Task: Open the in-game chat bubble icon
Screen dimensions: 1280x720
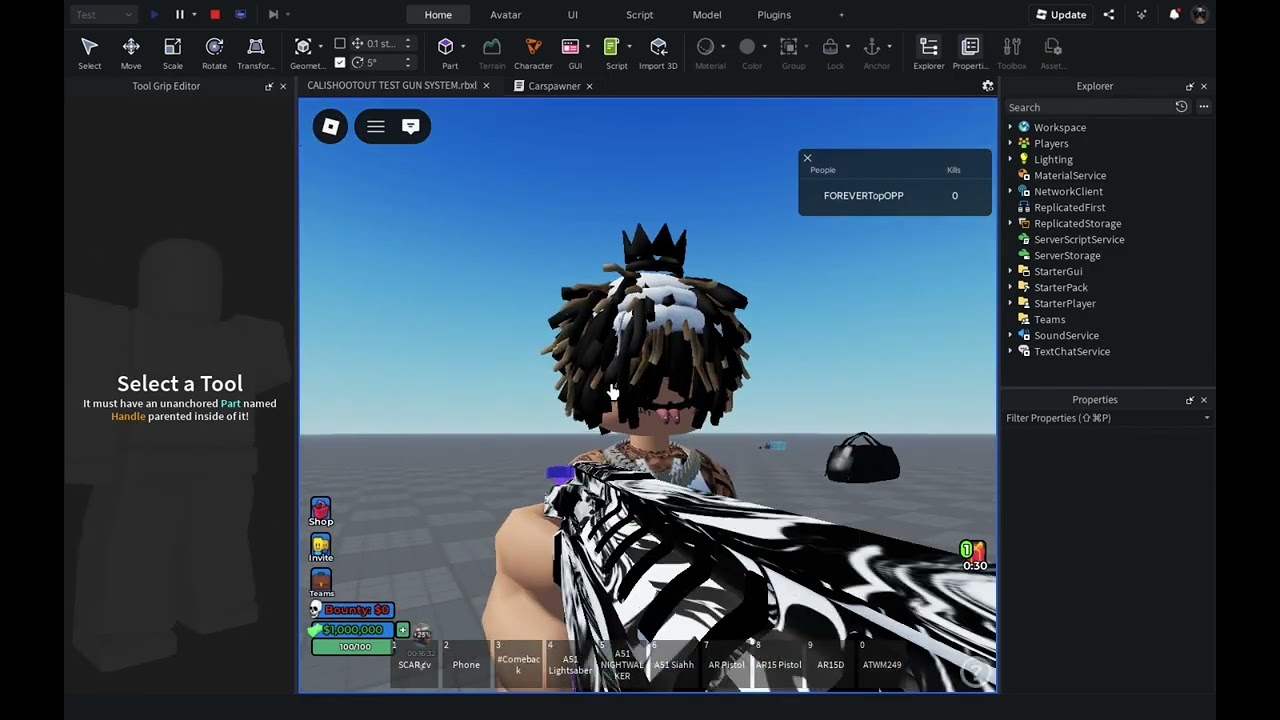Action: click(x=410, y=126)
